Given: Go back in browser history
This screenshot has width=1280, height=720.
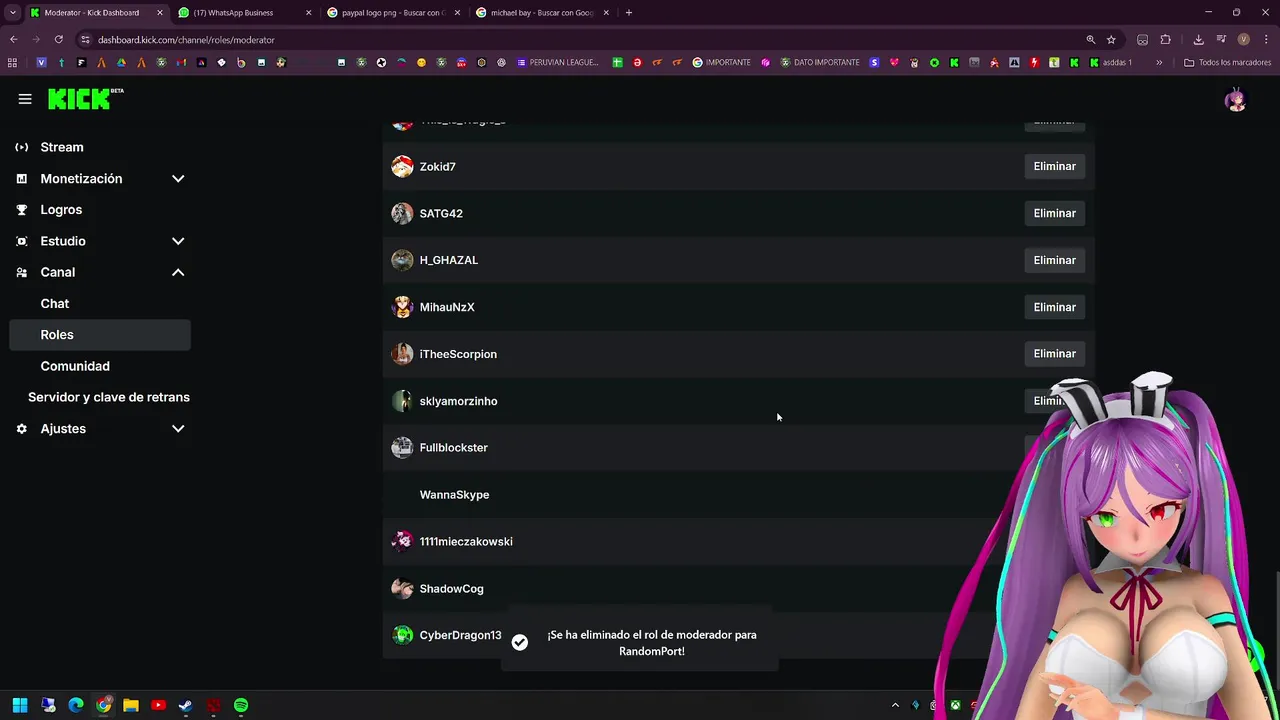Looking at the screenshot, I should pyautogui.click(x=13, y=40).
